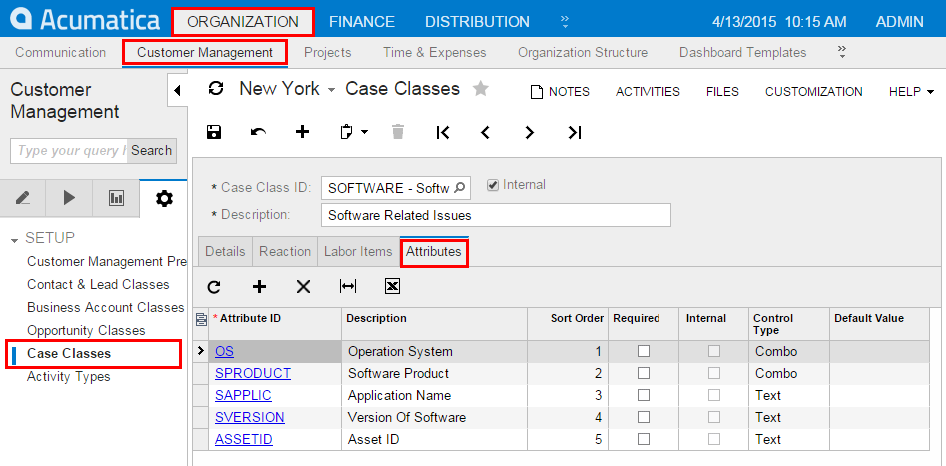Image resolution: width=946 pixels, height=466 pixels.
Task: Click Fit to Width columns icon
Action: tap(348, 287)
